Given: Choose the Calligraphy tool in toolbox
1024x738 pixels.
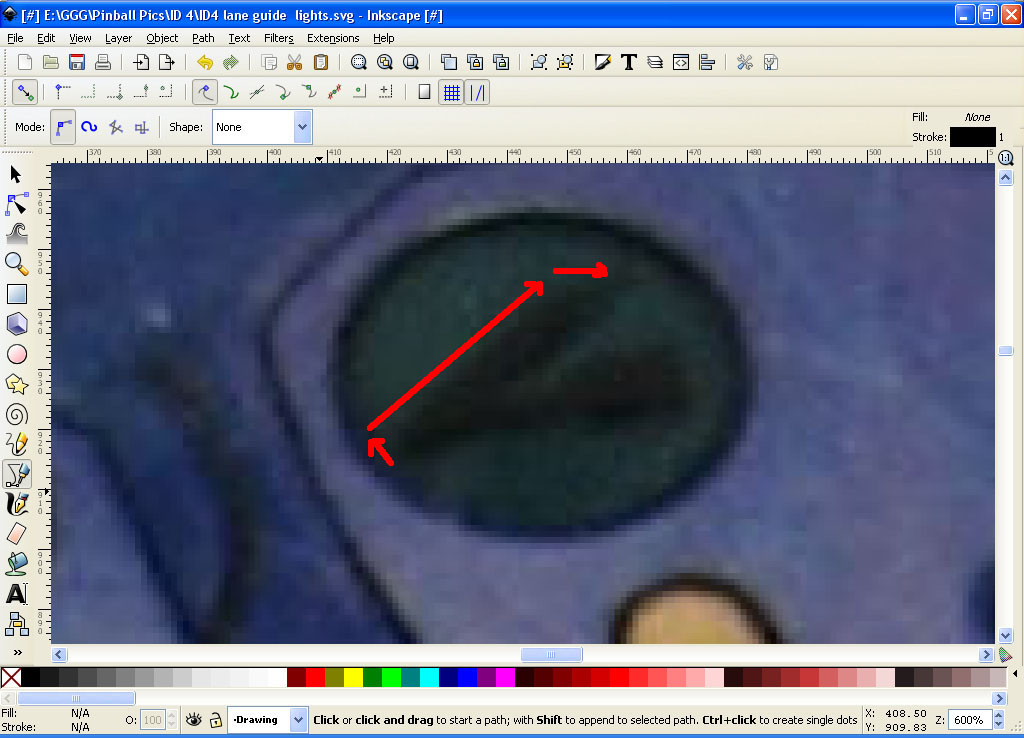Looking at the screenshot, I should tap(16, 503).
